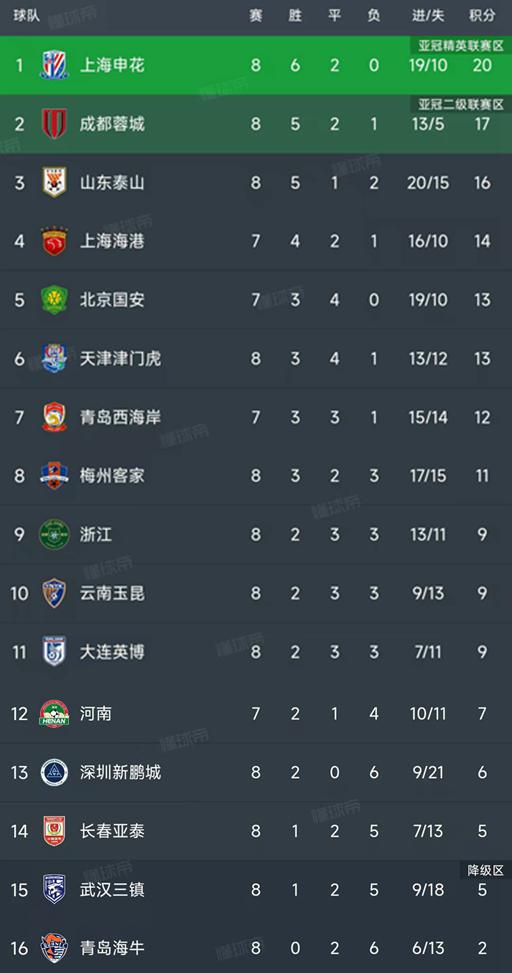512x973 pixels.
Task: Select the 梅州客家 team crest
Action: 54,476
